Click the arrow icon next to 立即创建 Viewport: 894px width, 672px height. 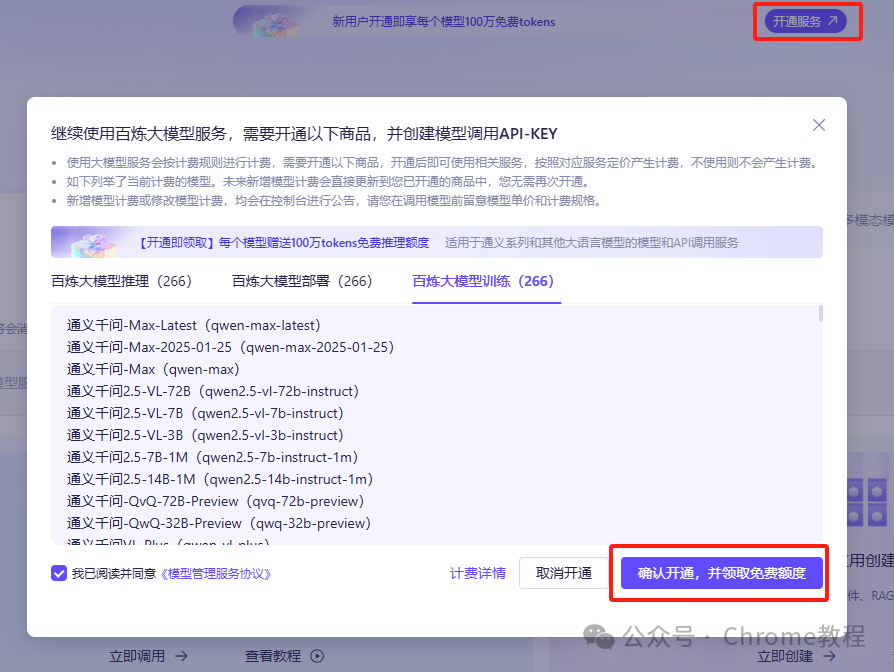coord(830,656)
